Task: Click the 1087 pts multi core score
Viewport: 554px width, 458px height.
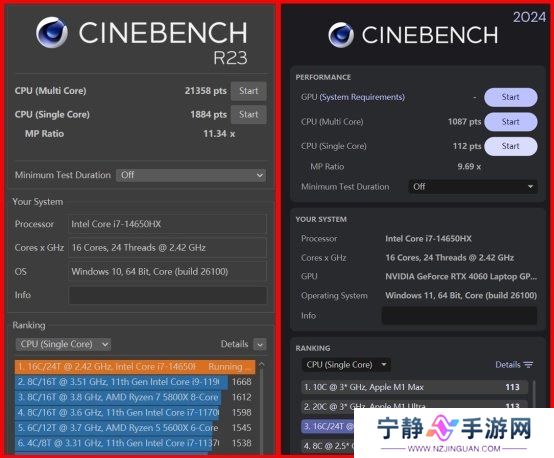Action: click(464, 122)
